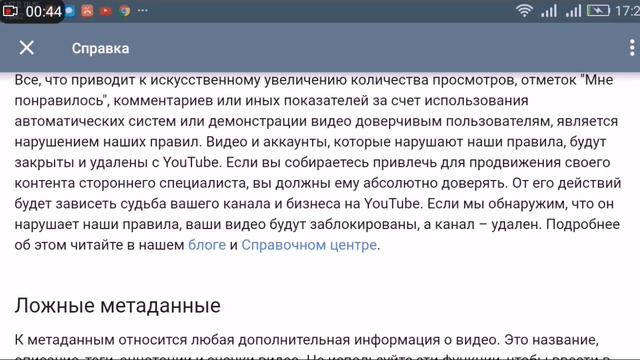Open the three-dot overflow menu

pos(632,48)
